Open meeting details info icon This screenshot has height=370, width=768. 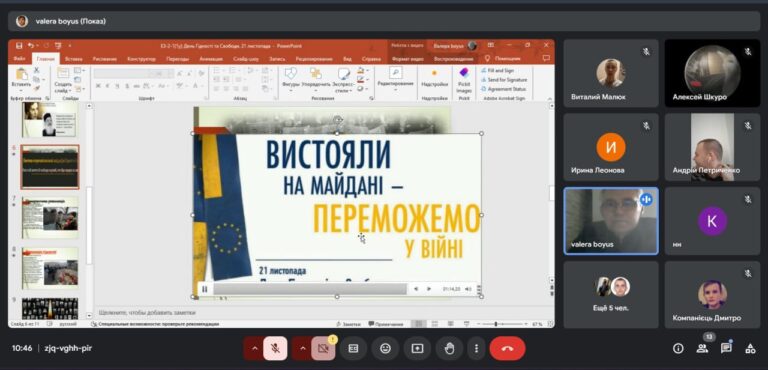pos(678,348)
